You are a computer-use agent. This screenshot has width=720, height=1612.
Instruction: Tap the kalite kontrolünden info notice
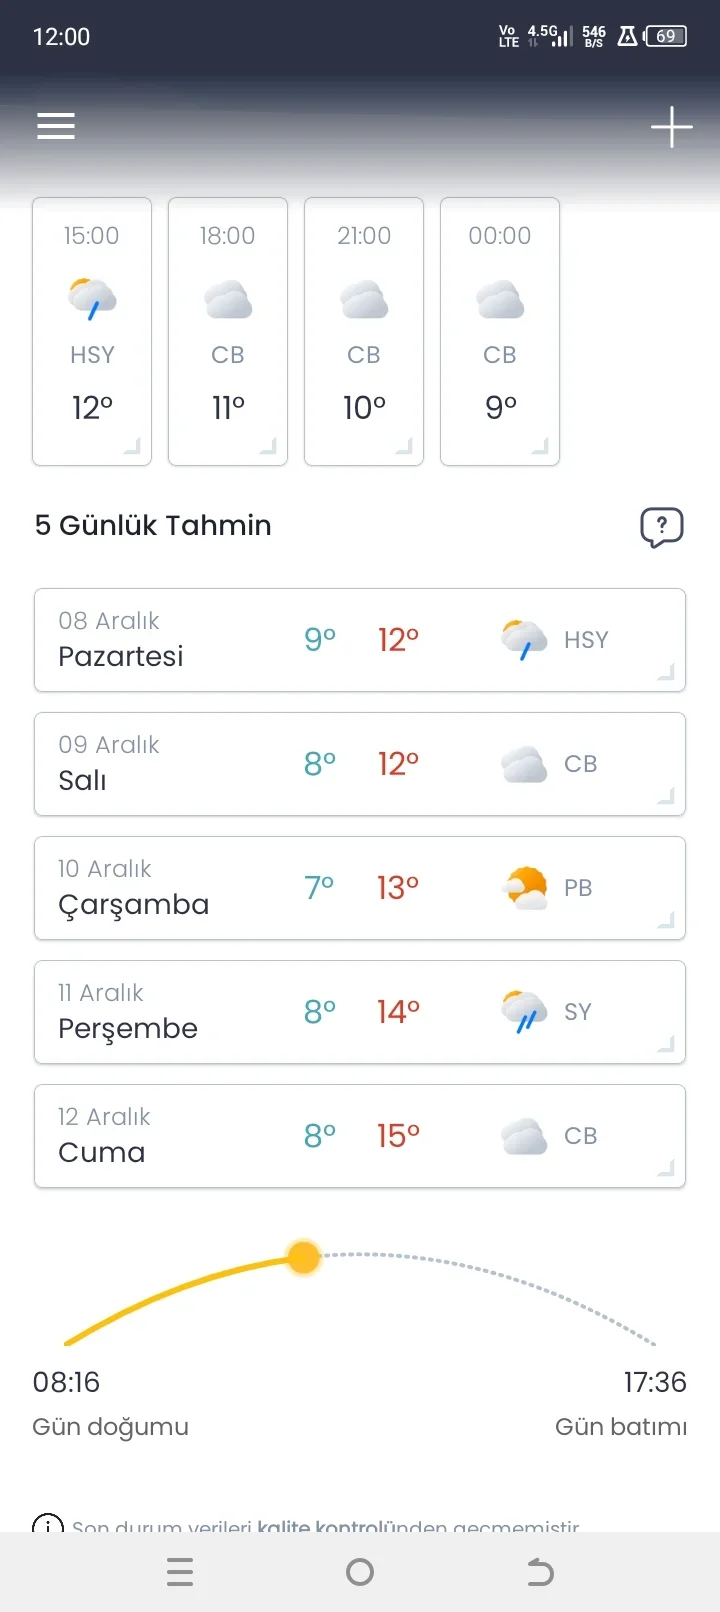click(325, 1526)
